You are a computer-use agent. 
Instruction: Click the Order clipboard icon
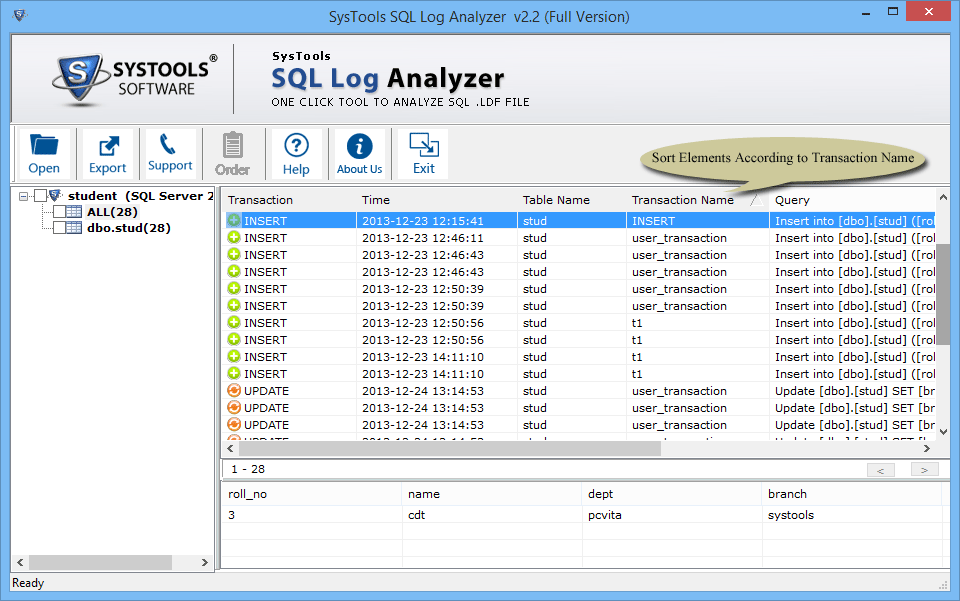click(232, 154)
